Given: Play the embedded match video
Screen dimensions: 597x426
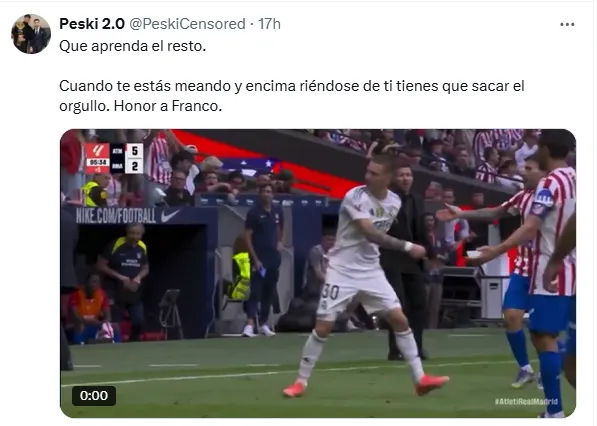Looking at the screenshot, I should [x=318, y=273].
